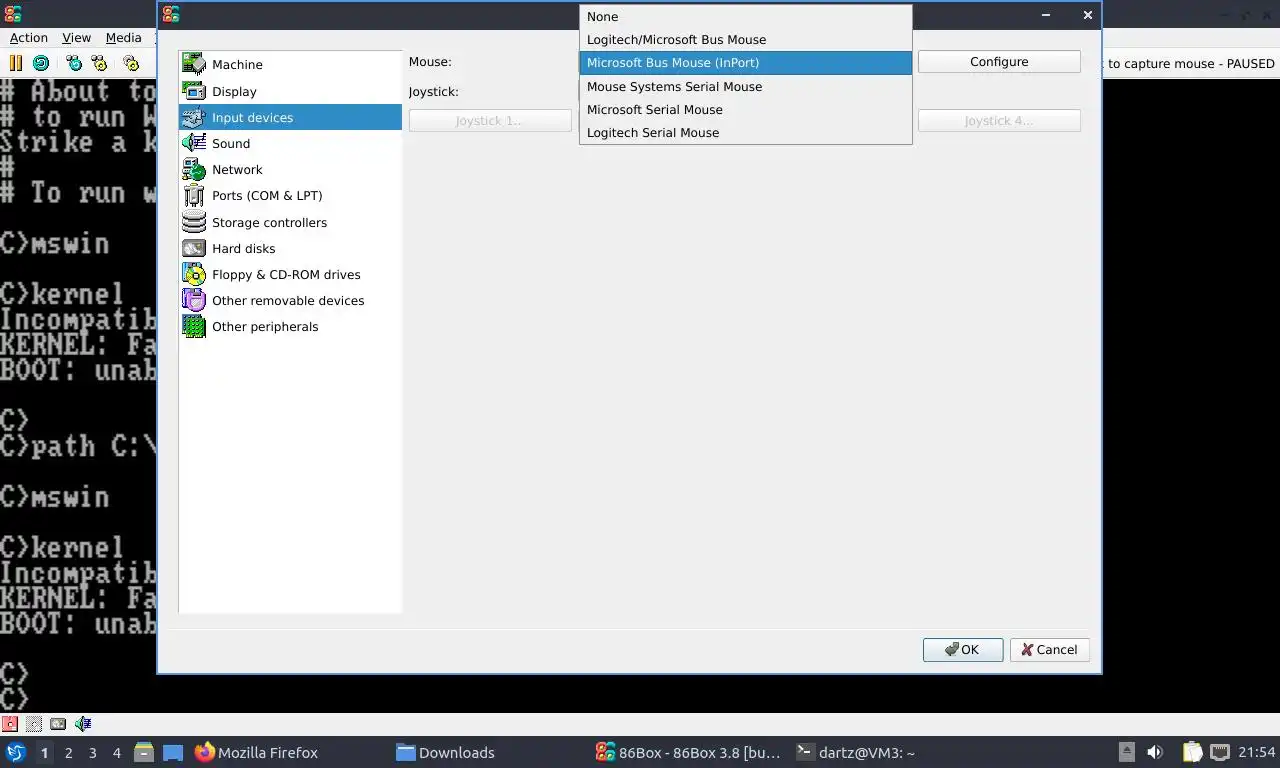Screen dimensions: 1280x768
Task: Click the Ctrl+Alt+Del toolbar icon
Action: [74, 63]
